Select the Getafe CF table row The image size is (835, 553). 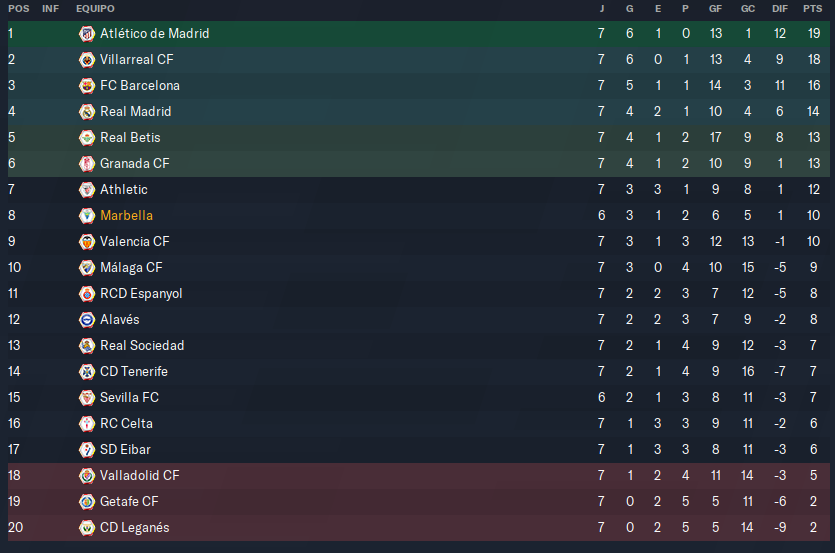pos(419,502)
